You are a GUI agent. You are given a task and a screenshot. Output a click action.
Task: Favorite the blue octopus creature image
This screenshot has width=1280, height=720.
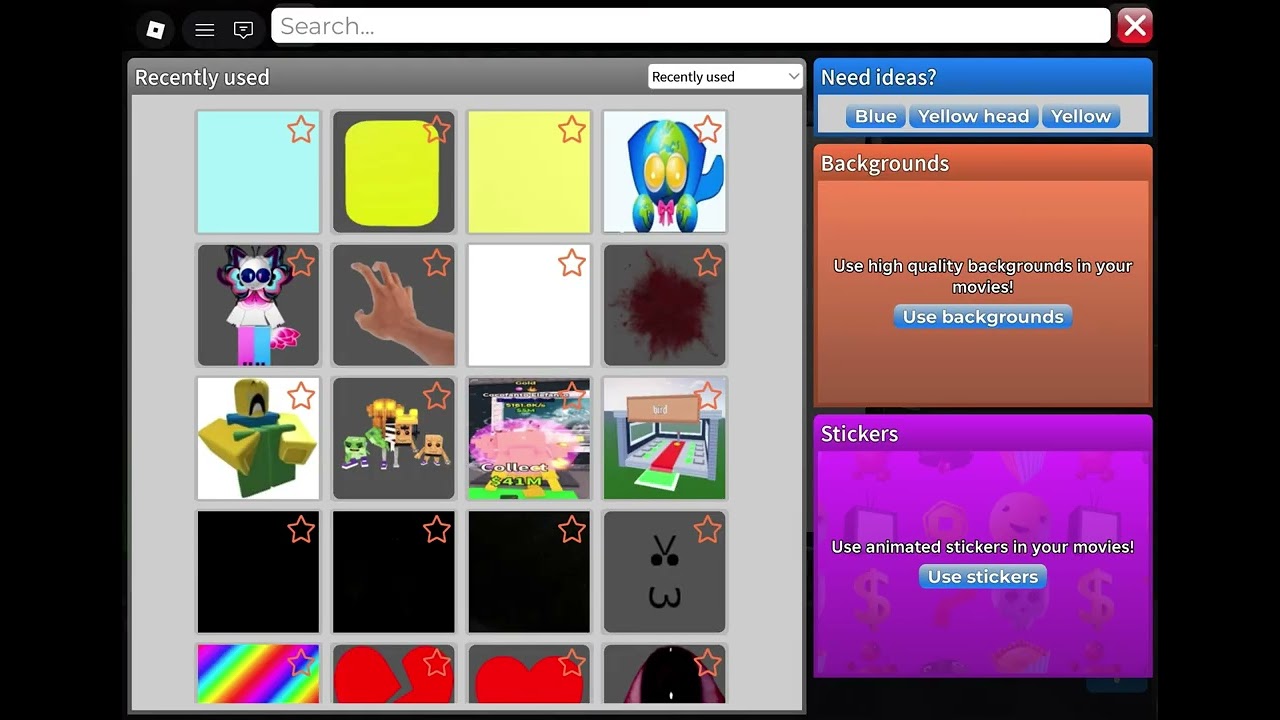pyautogui.click(x=707, y=129)
